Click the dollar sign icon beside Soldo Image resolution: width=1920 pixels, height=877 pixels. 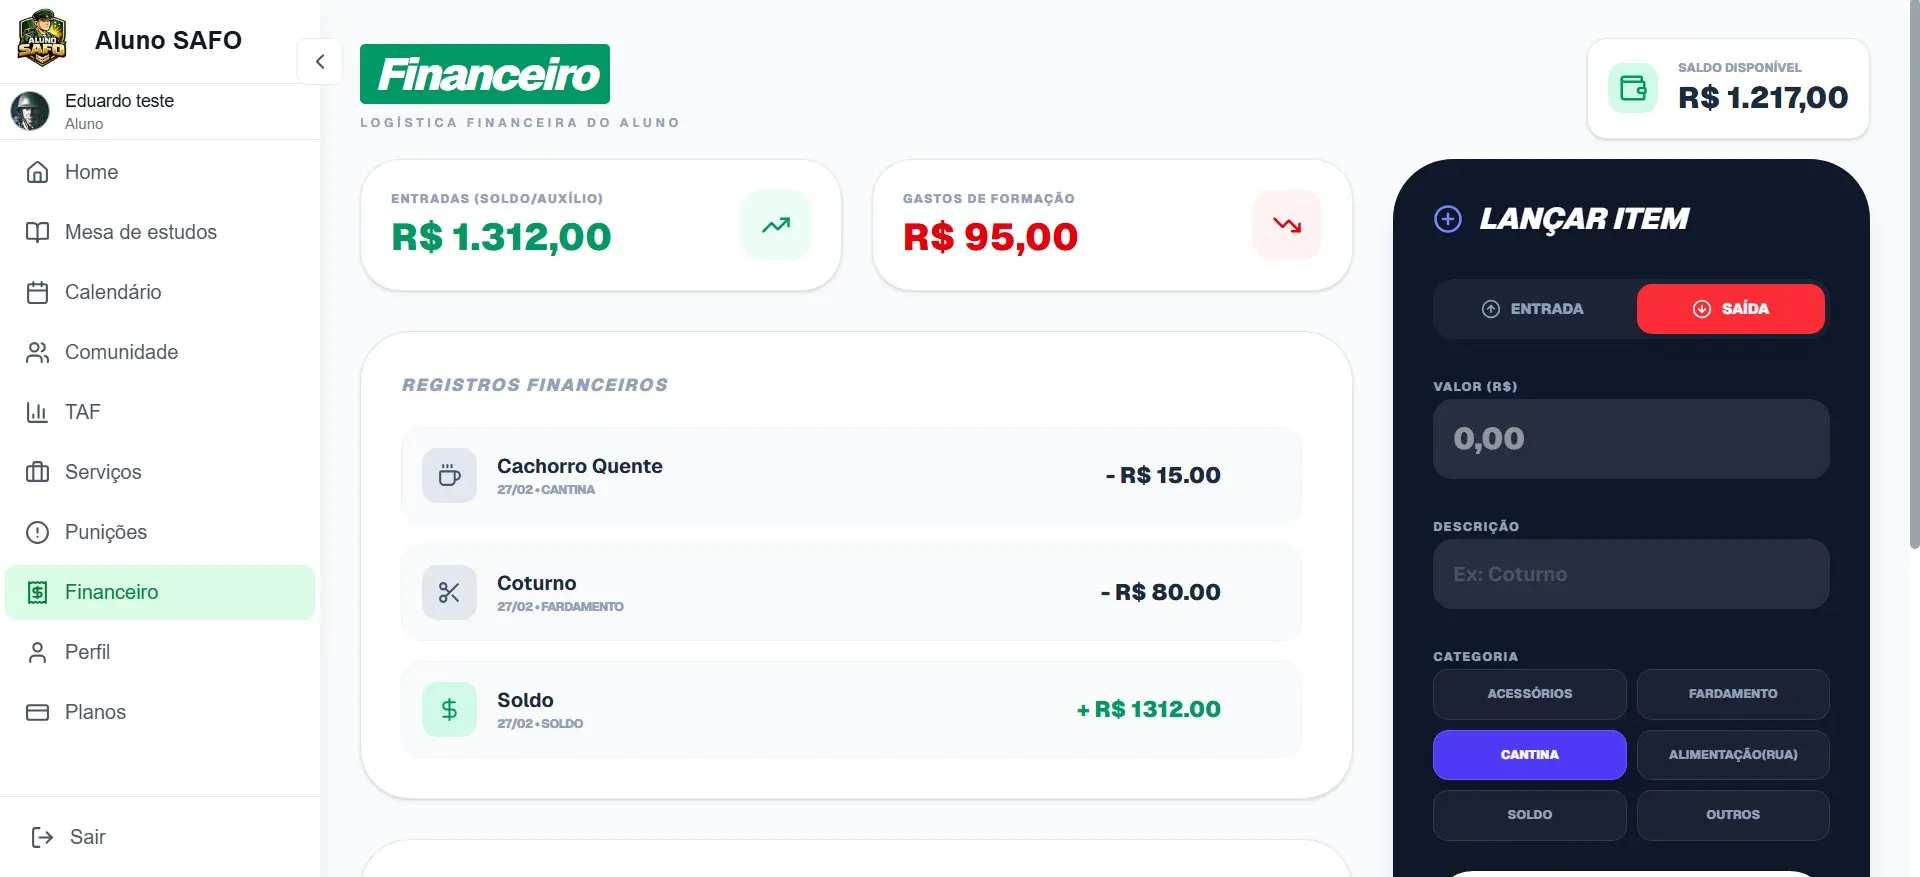(x=449, y=709)
